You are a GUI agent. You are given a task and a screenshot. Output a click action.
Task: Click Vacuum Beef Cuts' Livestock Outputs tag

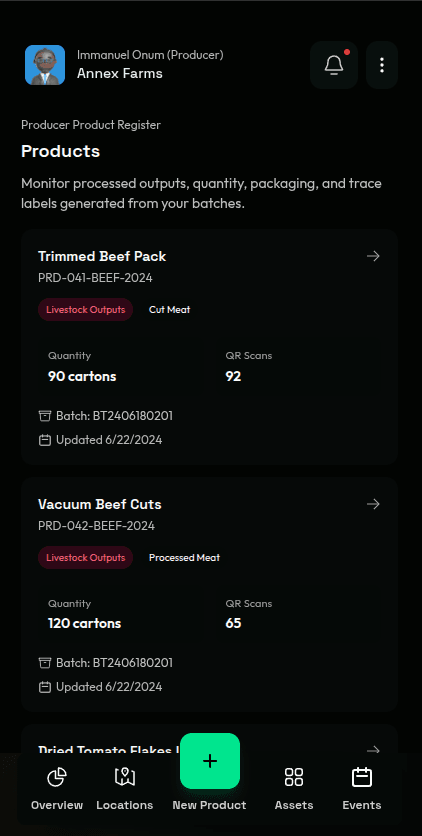pyautogui.click(x=85, y=558)
